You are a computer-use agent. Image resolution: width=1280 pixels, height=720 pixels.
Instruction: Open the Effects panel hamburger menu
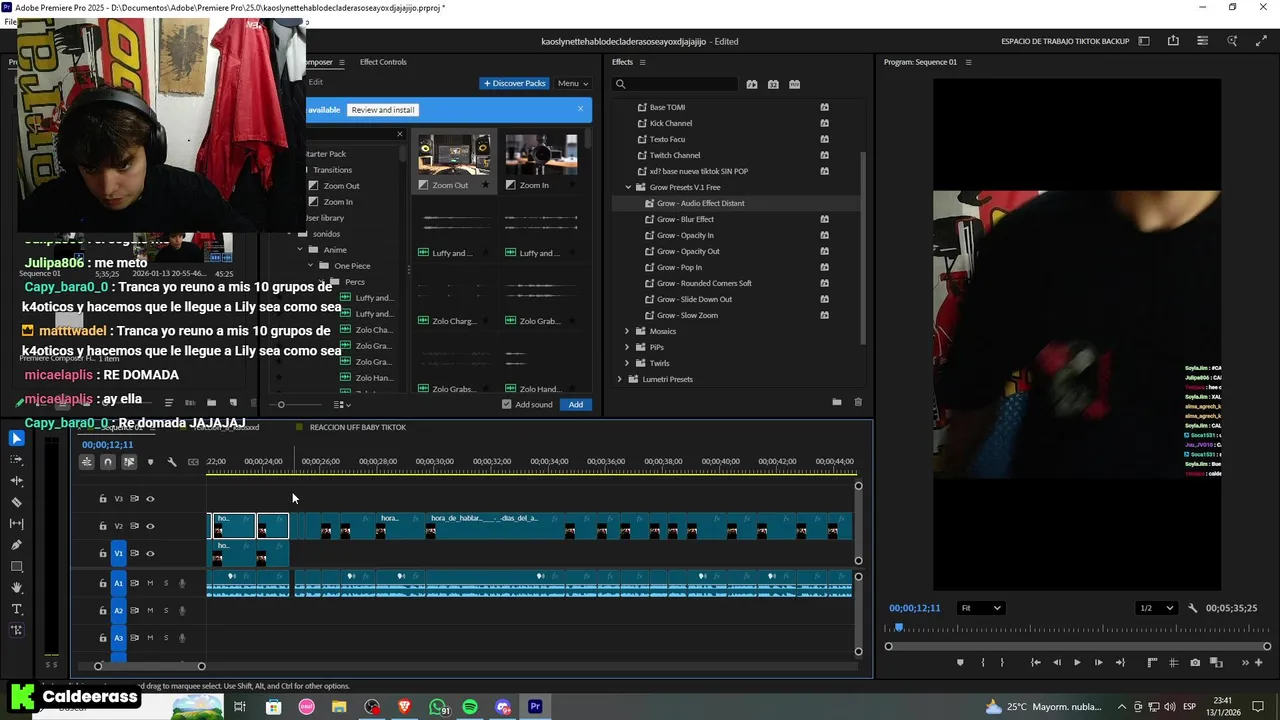point(642,62)
